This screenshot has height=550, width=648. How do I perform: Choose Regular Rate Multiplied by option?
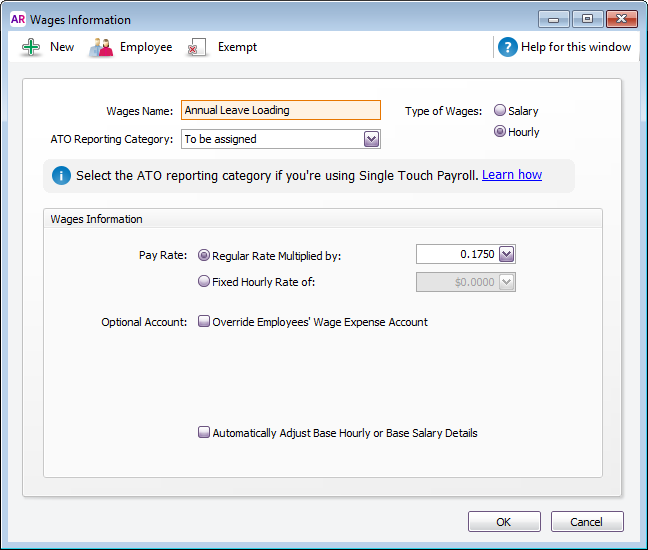(x=205, y=256)
